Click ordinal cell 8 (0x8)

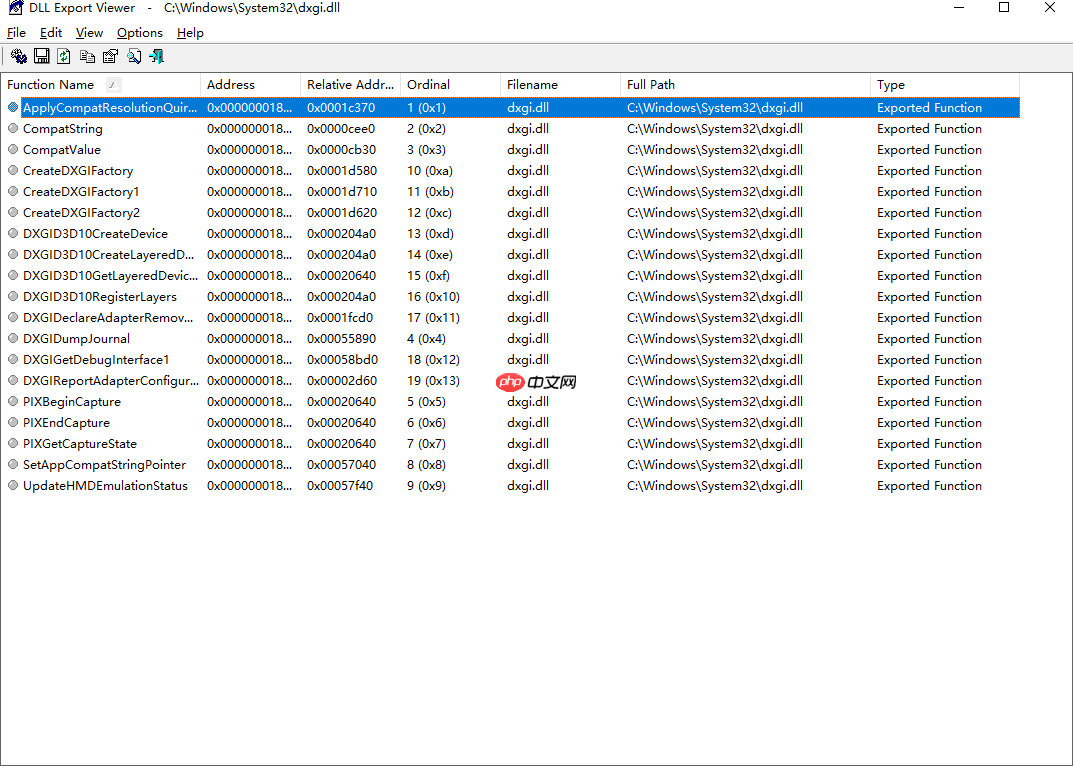coord(426,465)
